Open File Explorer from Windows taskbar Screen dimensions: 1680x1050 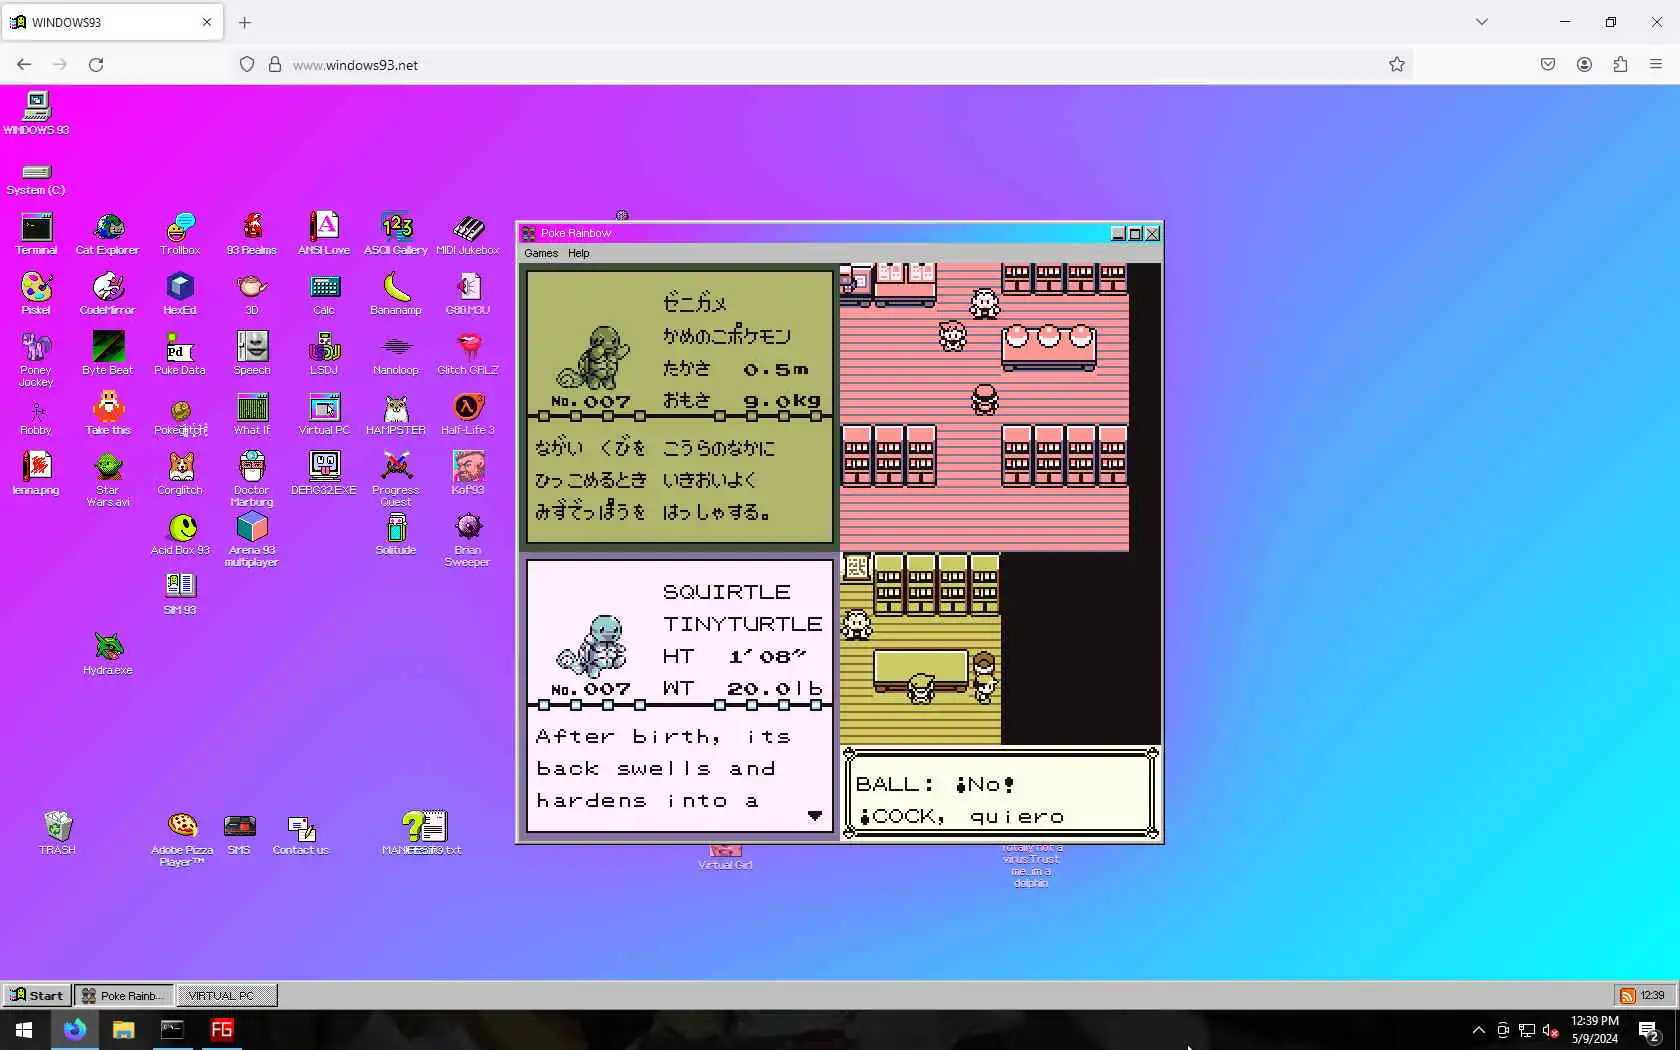coord(124,1030)
